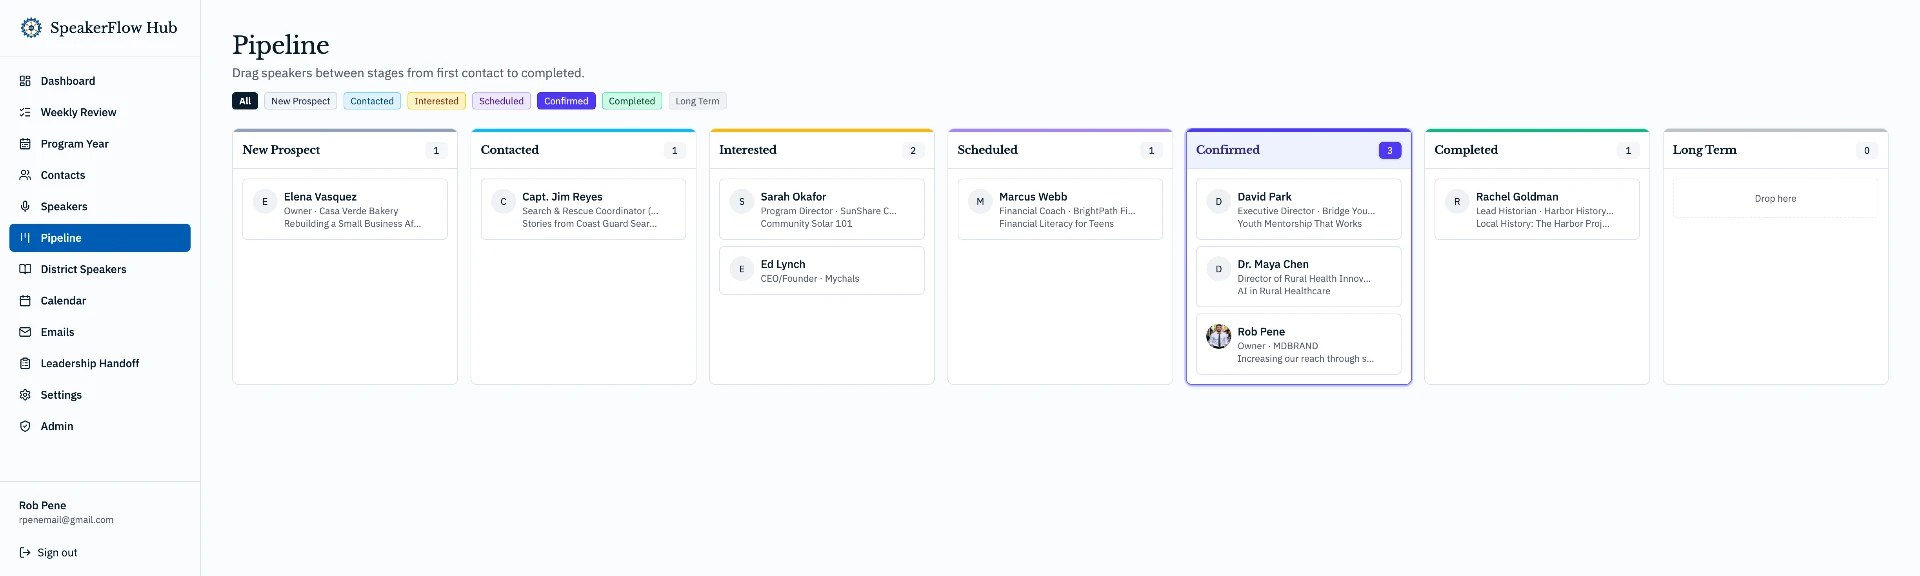Click Ed Lynch's avatar initial

(x=742, y=269)
